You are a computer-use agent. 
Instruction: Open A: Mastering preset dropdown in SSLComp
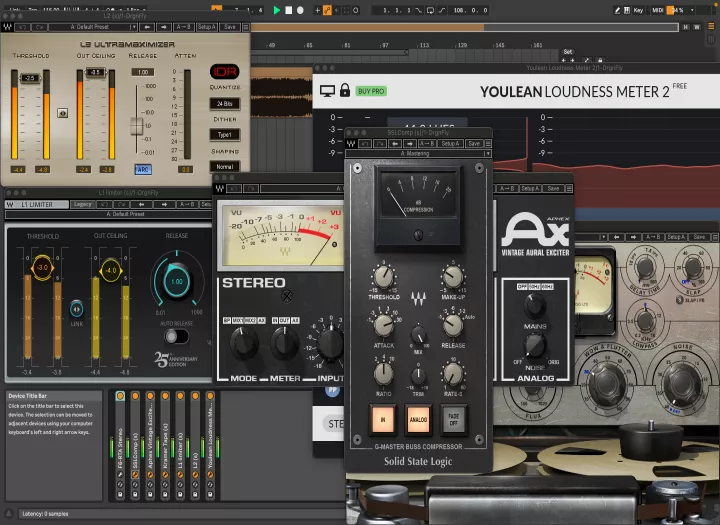coord(418,153)
